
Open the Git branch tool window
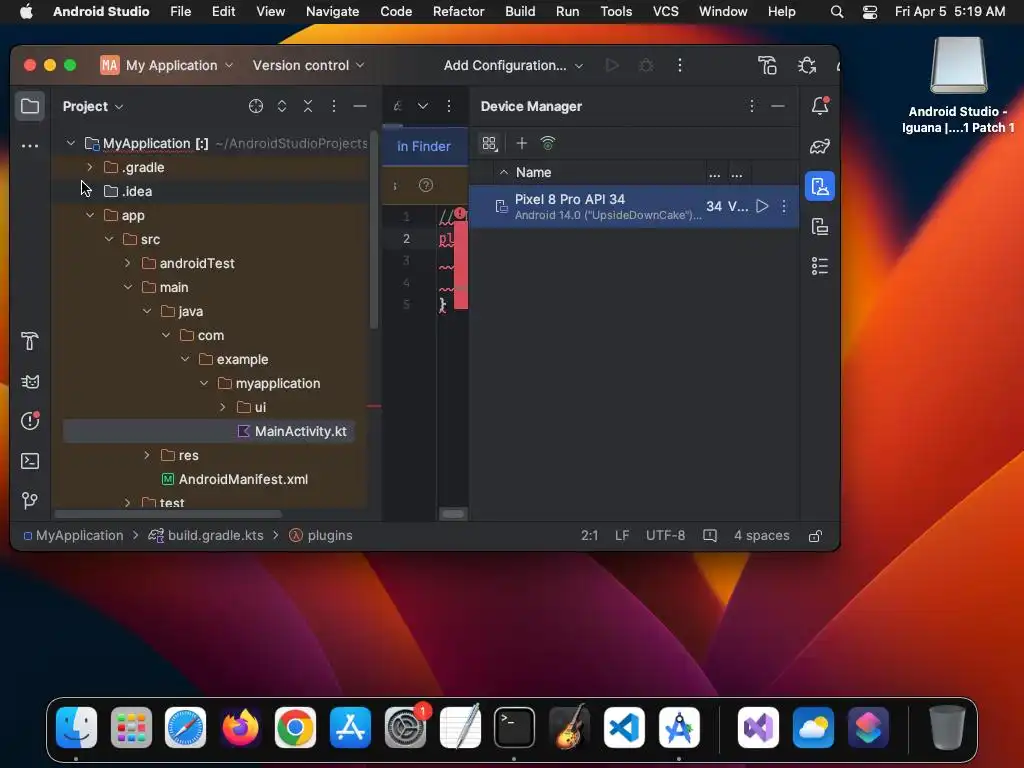tap(30, 501)
